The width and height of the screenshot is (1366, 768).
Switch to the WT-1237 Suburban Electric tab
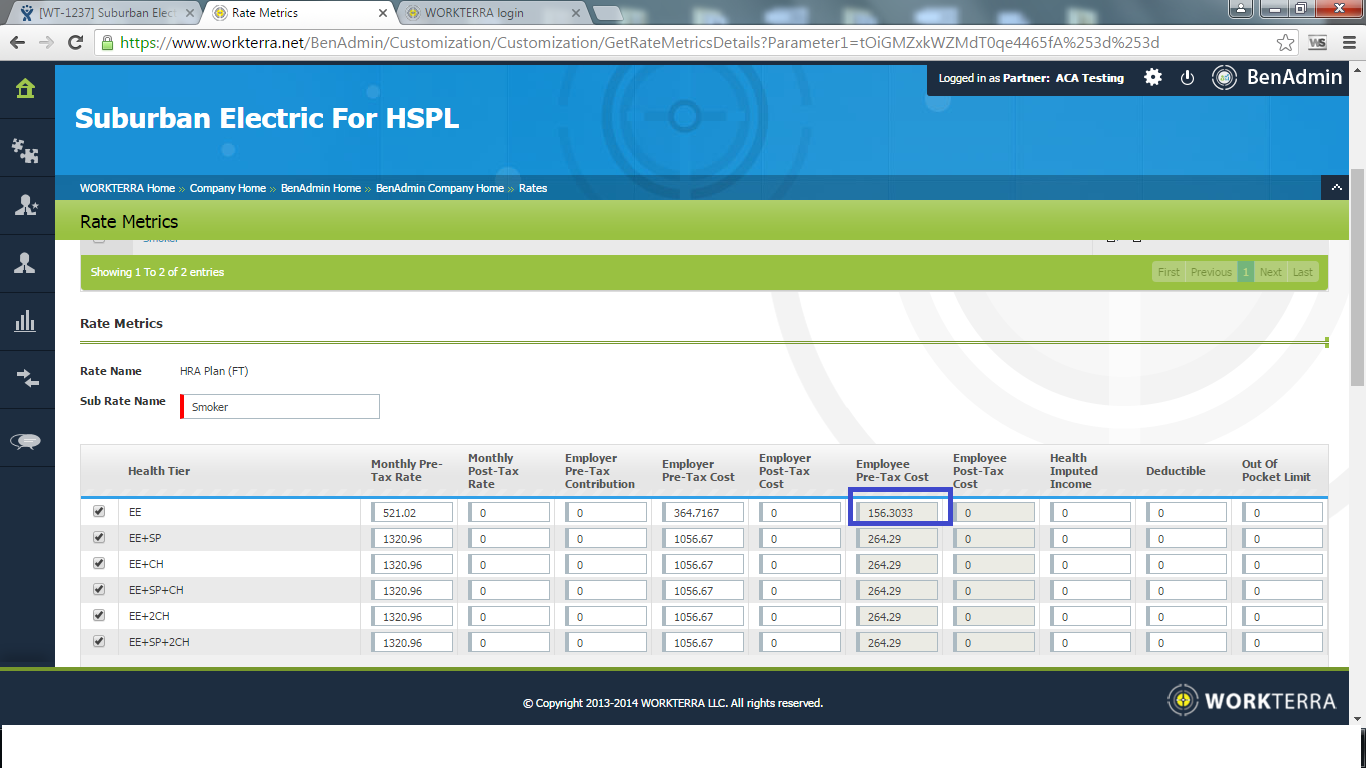coord(105,13)
